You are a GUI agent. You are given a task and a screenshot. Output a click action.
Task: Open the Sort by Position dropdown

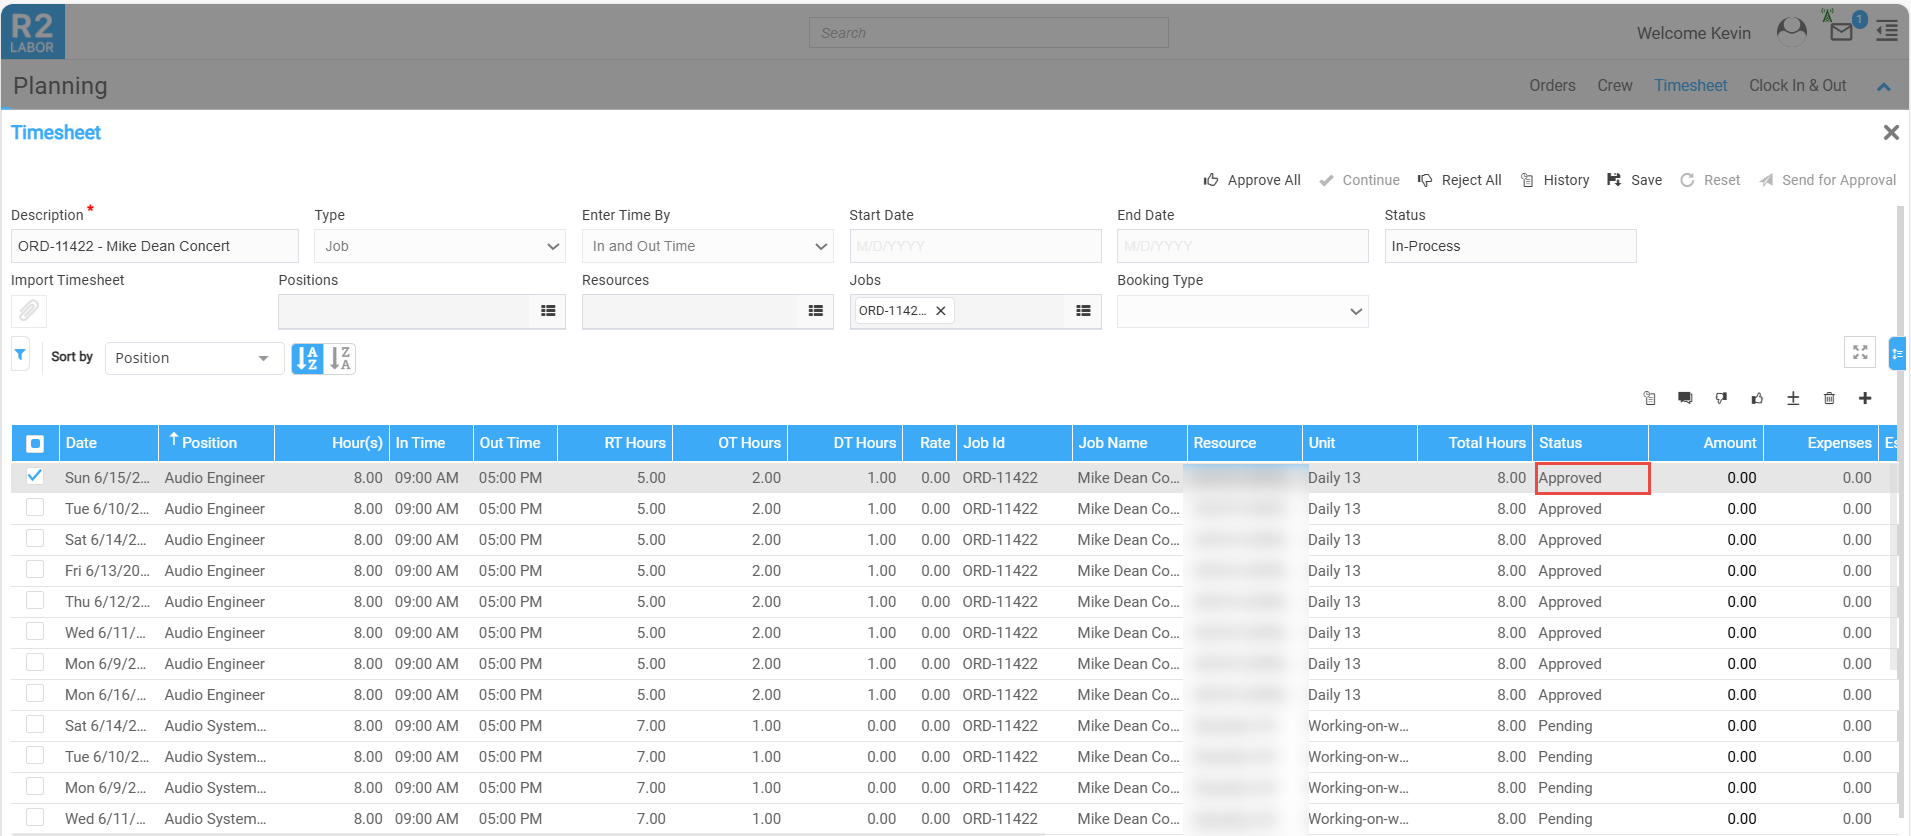[x=193, y=358]
